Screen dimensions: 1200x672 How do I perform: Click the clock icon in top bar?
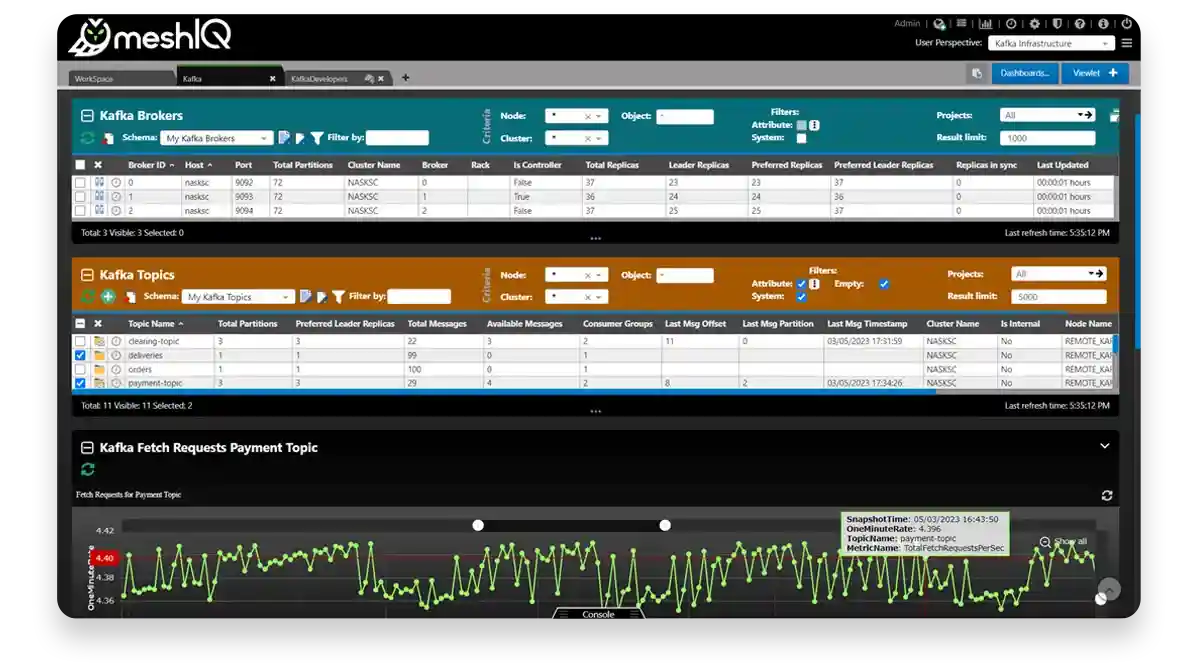point(1011,23)
